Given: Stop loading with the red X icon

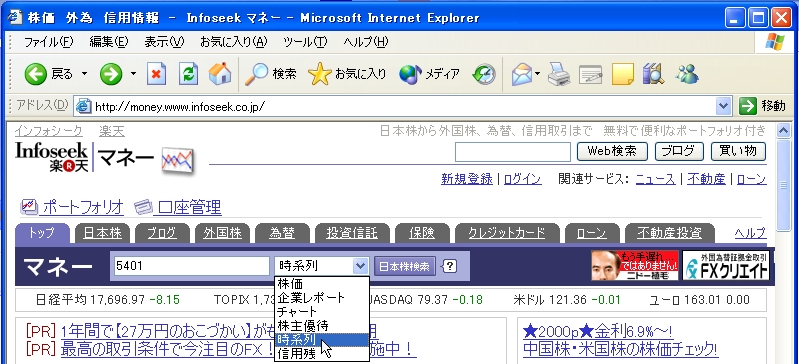Looking at the screenshot, I should (x=156, y=74).
